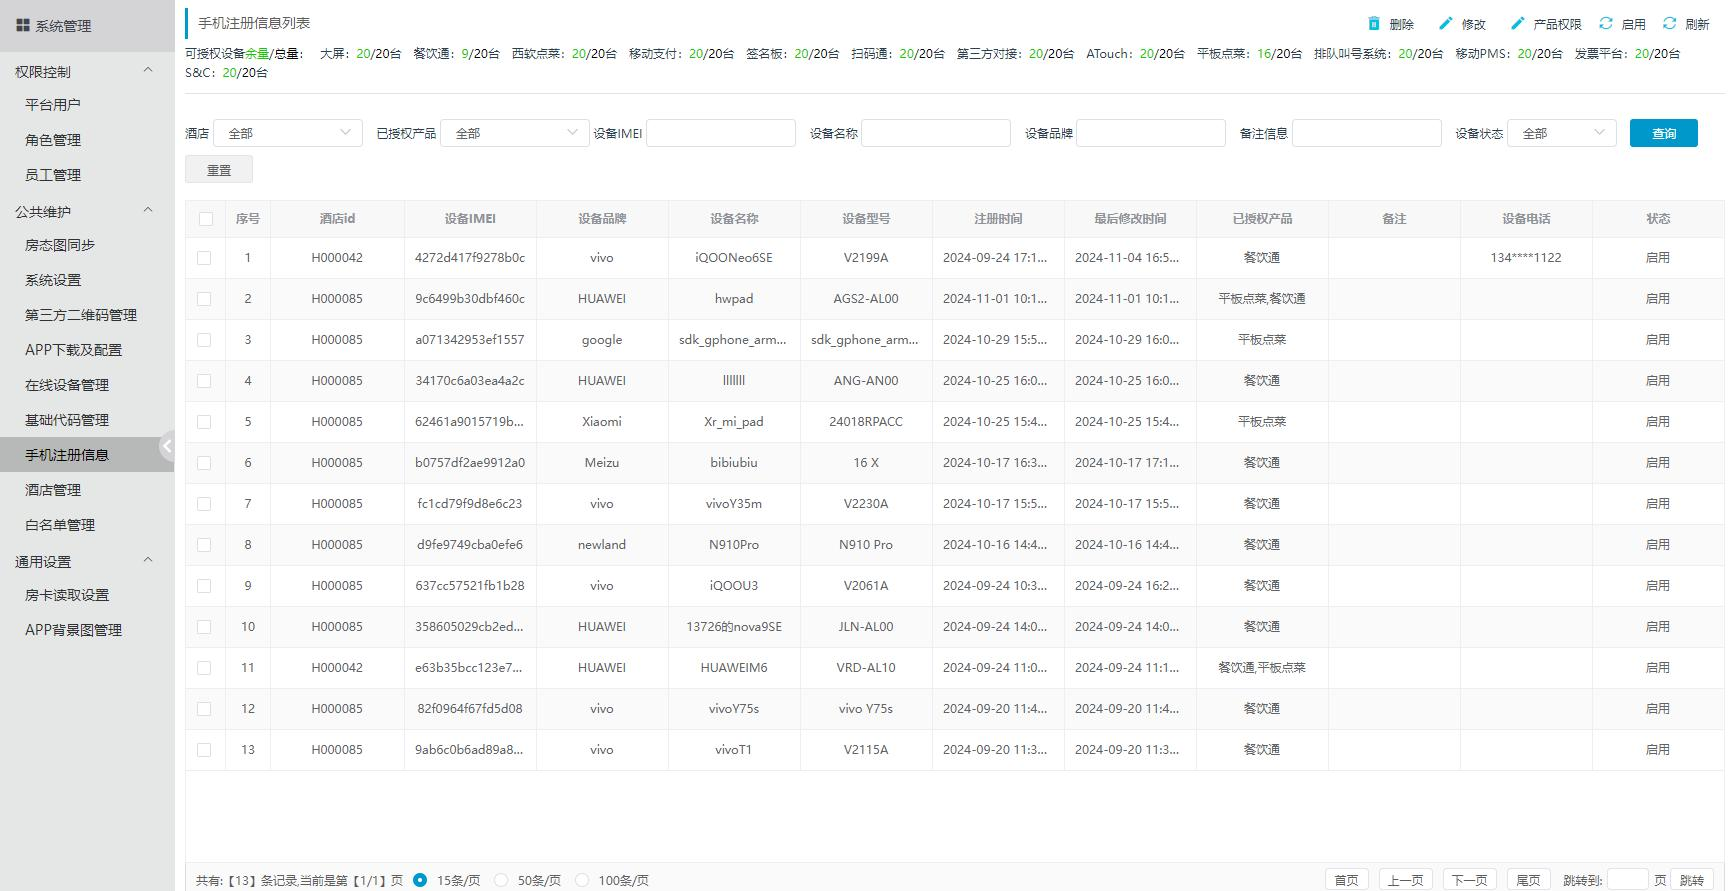This screenshot has height=891, width=1735.
Task: Click the 系统管理 grid icon
Action: pos(22,26)
